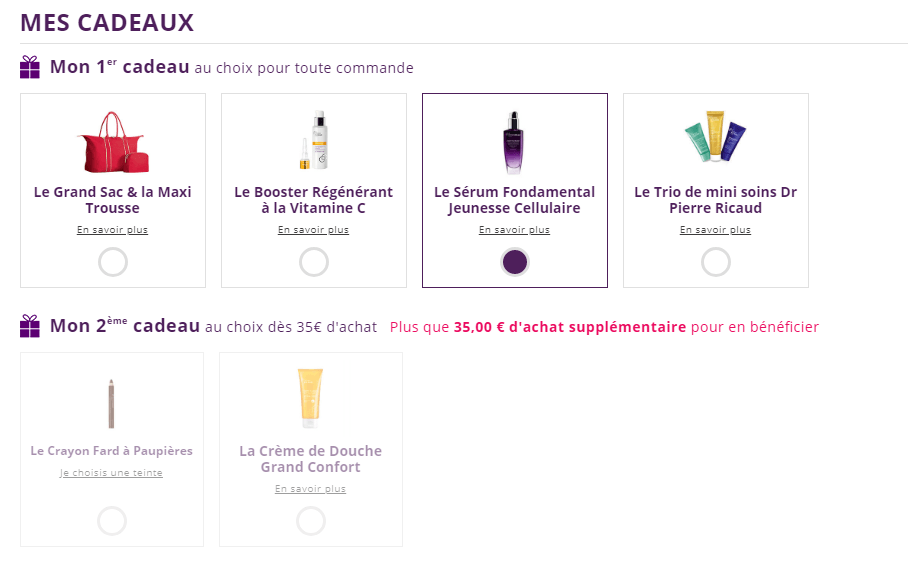Open En savoir plus for Crème de Douche
The height and width of the screenshot is (567, 908).
tap(311, 489)
